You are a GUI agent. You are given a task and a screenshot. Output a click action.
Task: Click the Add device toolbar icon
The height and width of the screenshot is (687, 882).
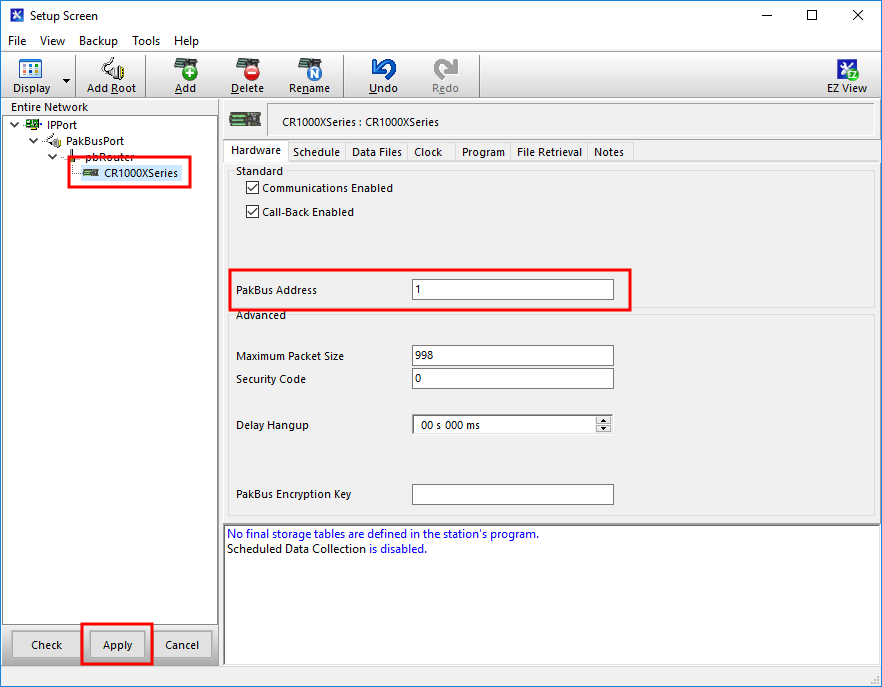pos(185,70)
